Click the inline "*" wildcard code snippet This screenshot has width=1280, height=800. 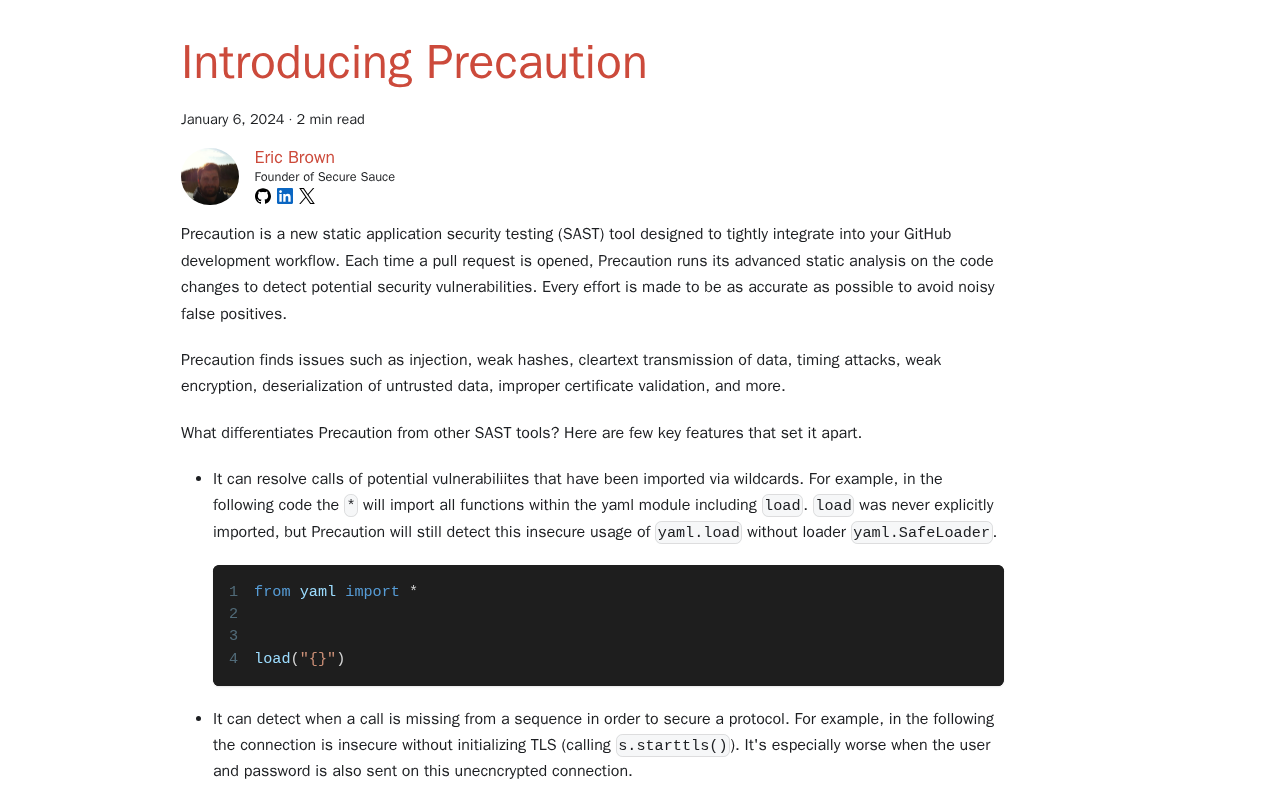pyautogui.click(x=351, y=506)
